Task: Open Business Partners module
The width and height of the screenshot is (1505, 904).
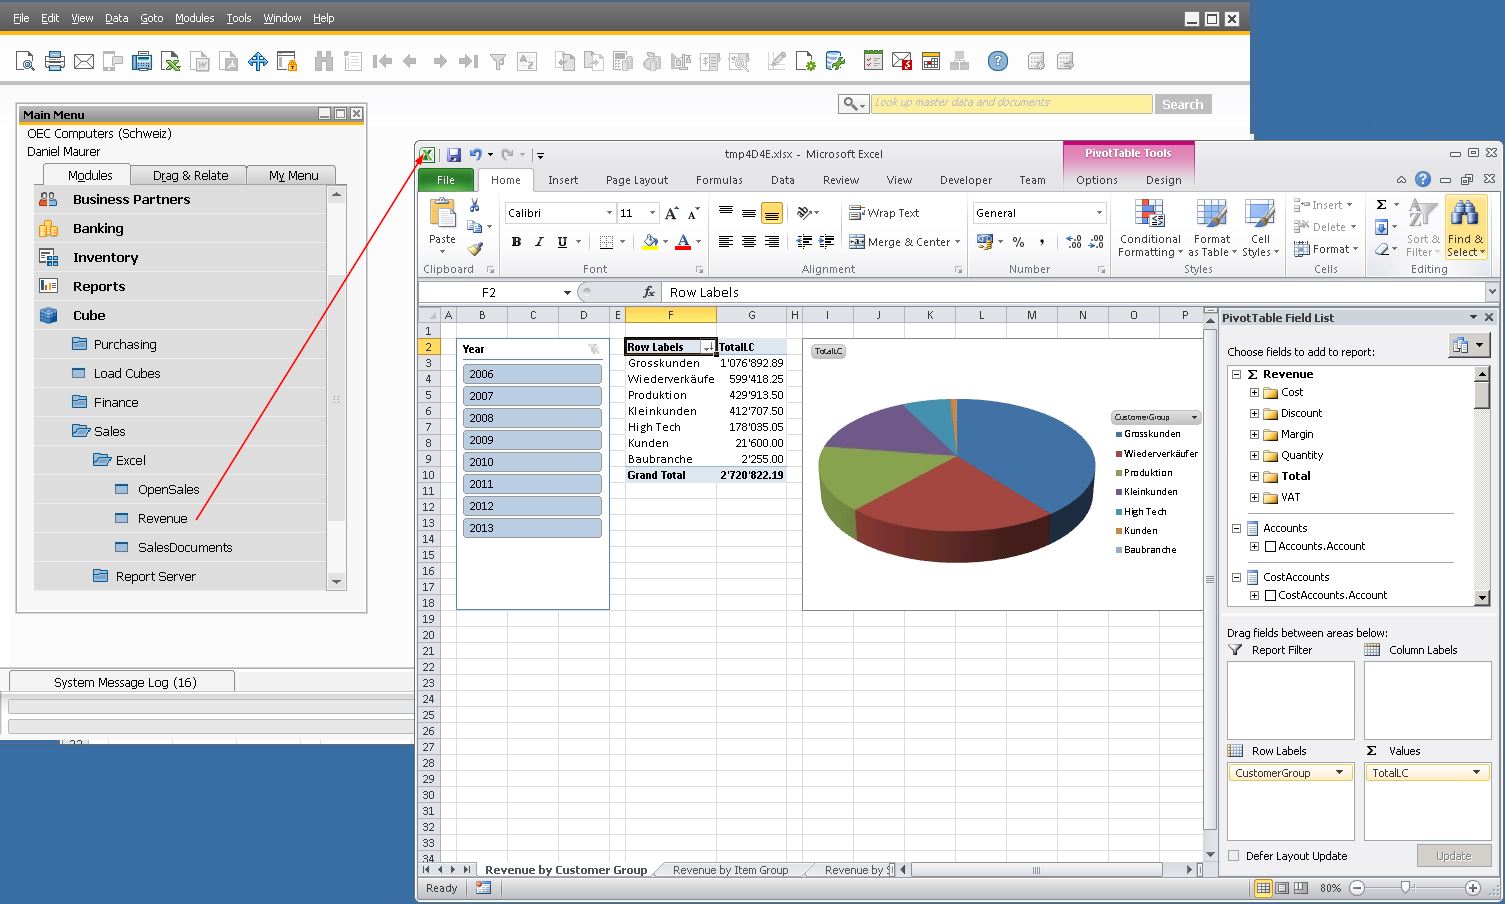Action: pyautogui.click(x=131, y=199)
